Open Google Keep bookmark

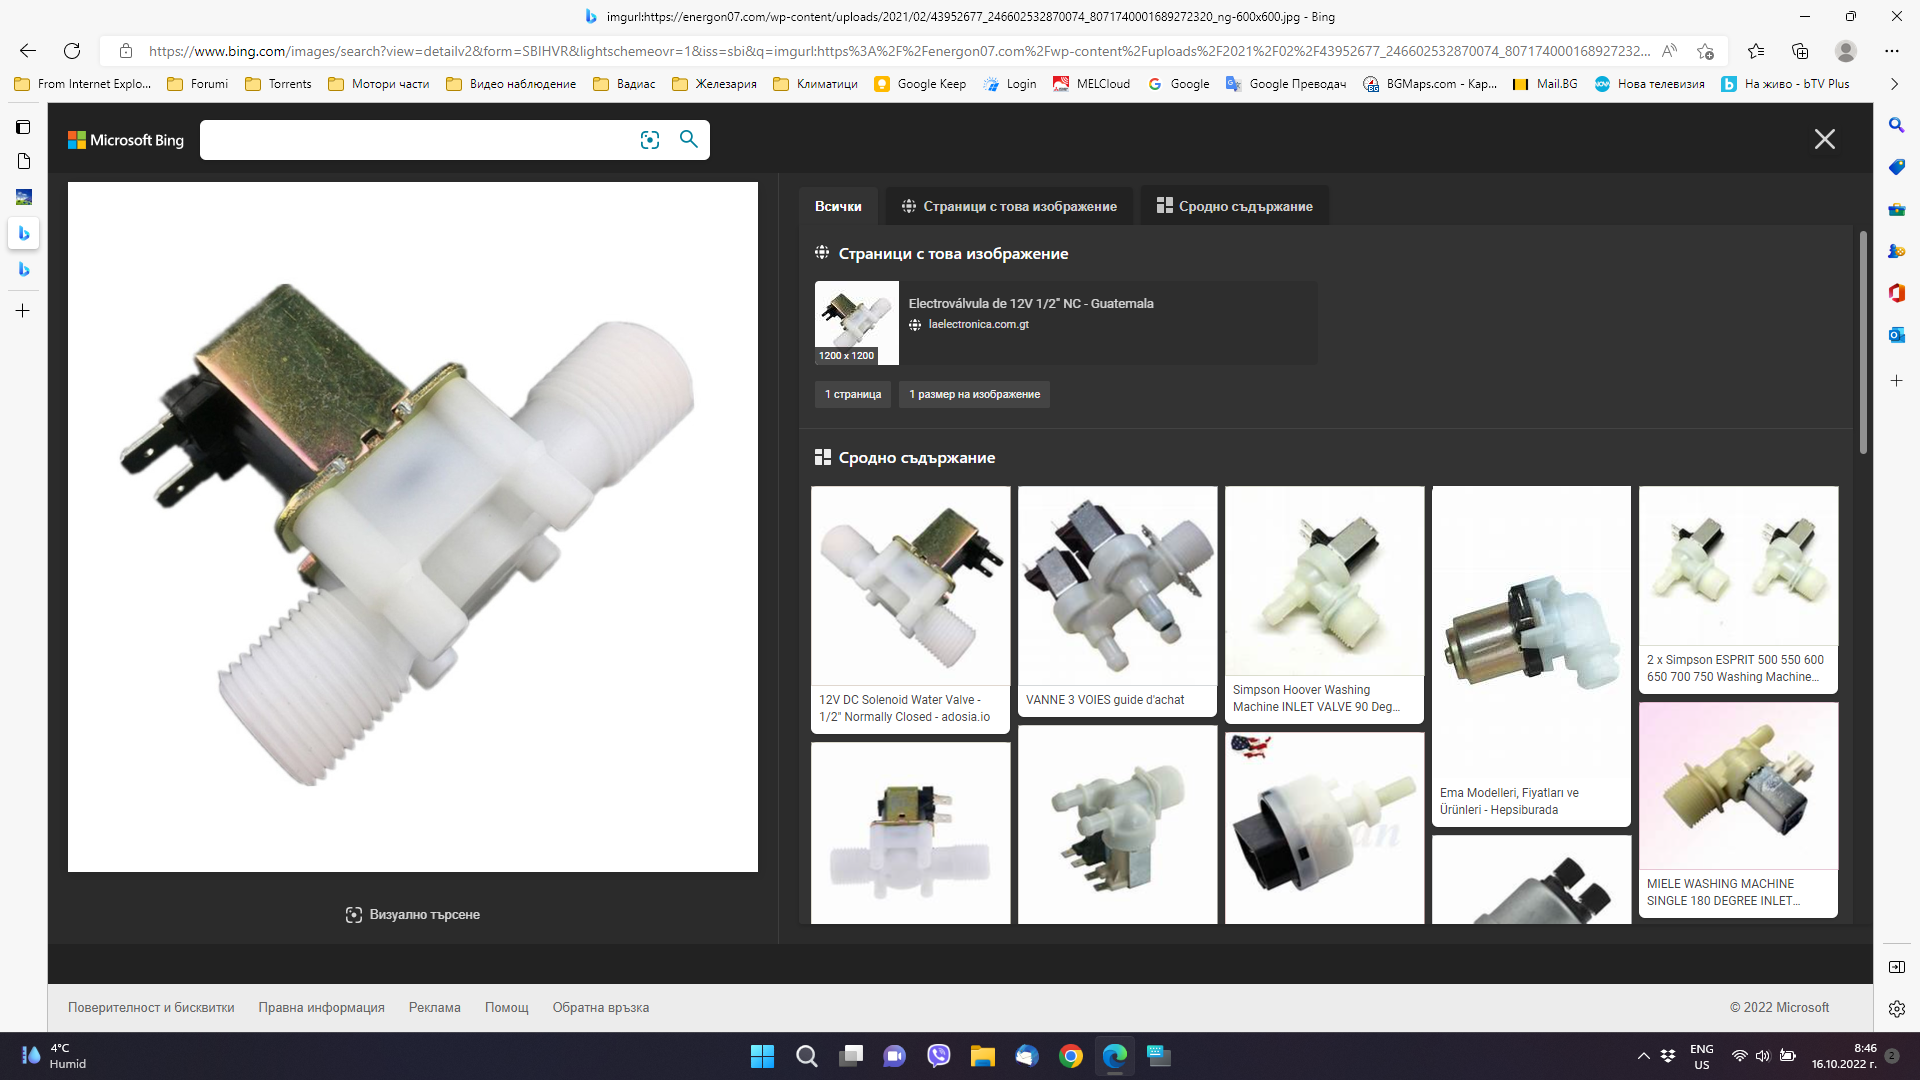(921, 84)
